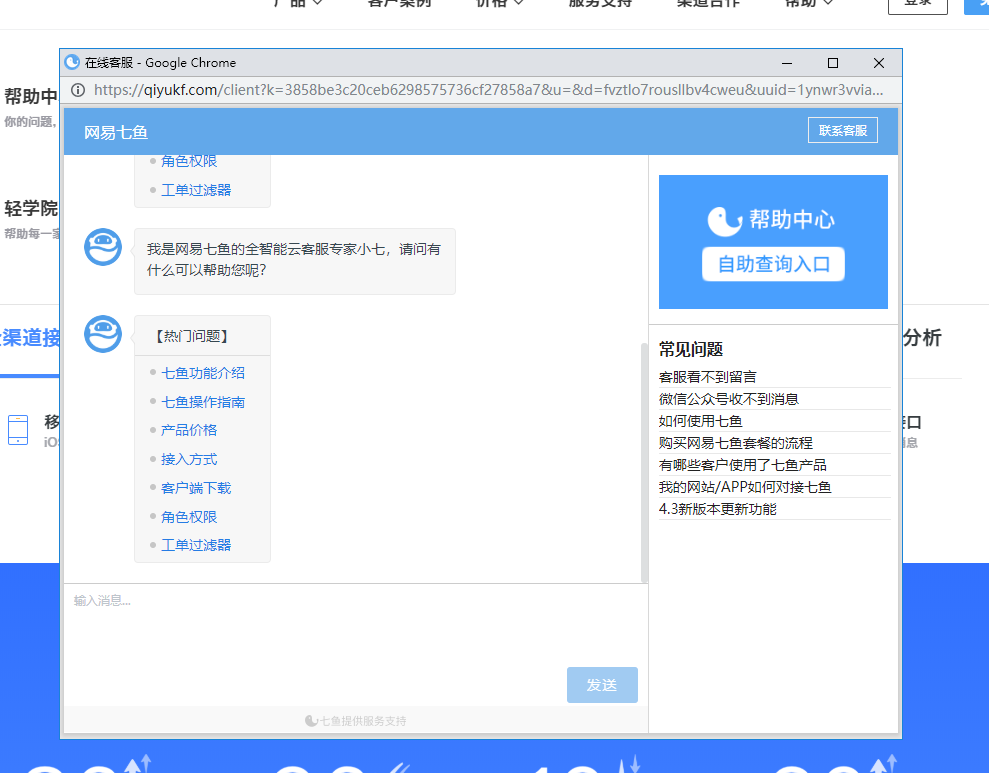Open 帮助 dropdown in background page nav
This screenshot has height=773, width=989.
click(808, 3)
